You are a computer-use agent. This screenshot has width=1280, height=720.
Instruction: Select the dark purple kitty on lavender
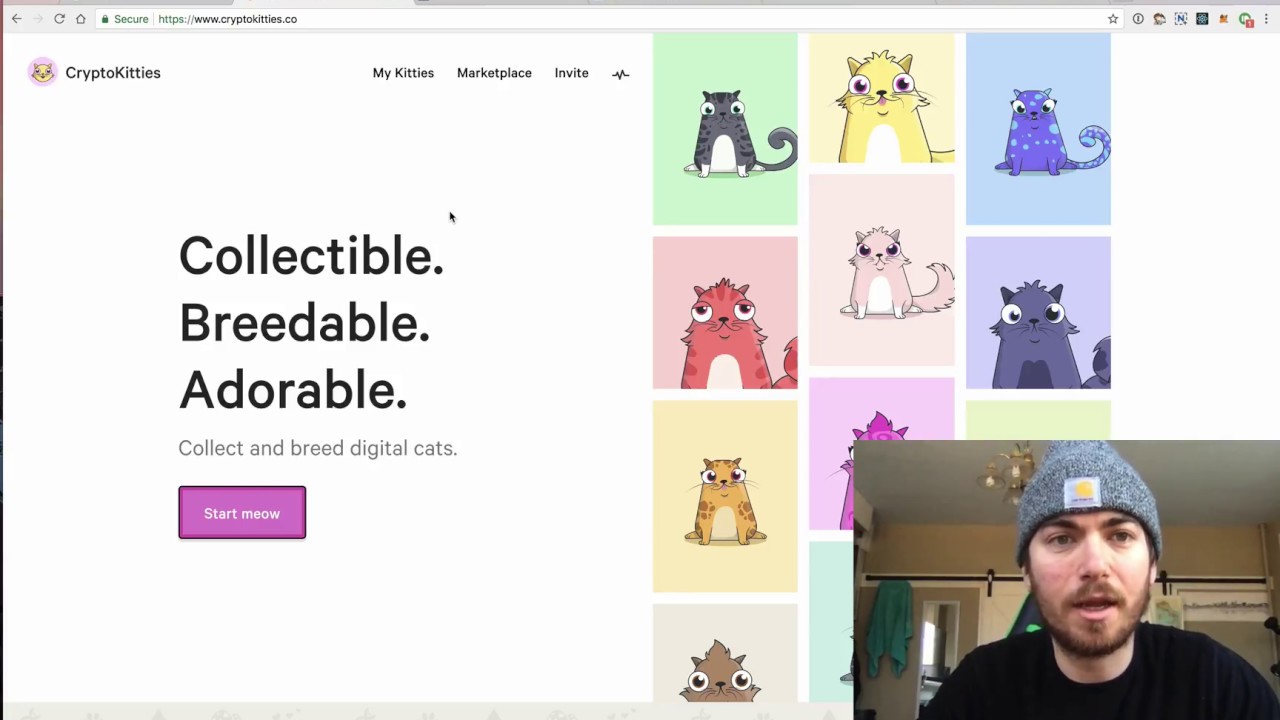(1038, 312)
